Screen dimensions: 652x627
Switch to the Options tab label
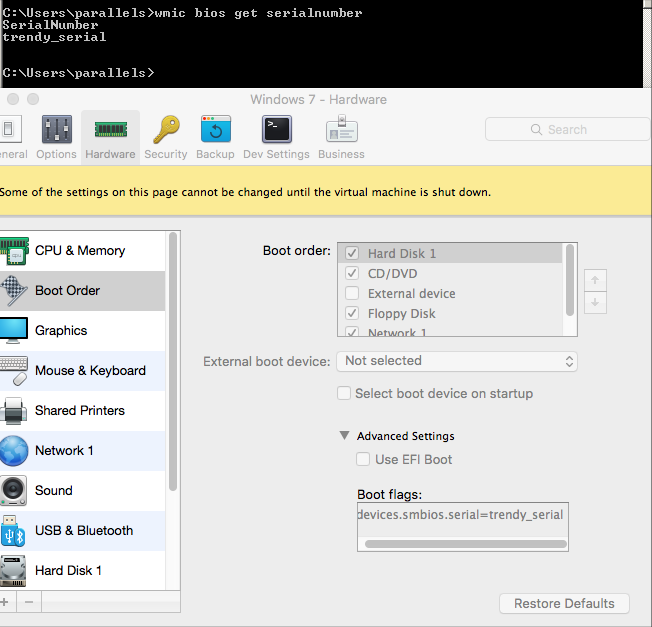point(57,154)
